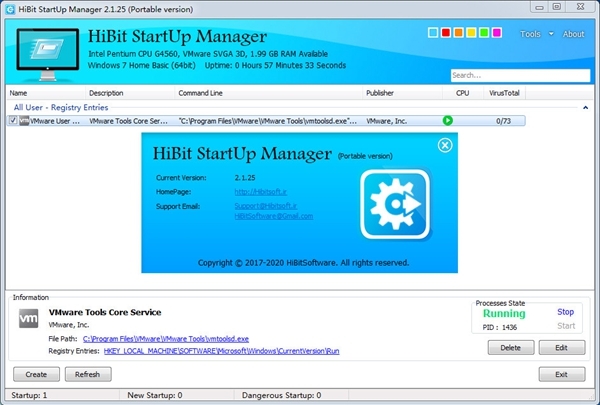Edit the selected startup entry
The width and height of the screenshot is (600, 405).
[x=562, y=348]
